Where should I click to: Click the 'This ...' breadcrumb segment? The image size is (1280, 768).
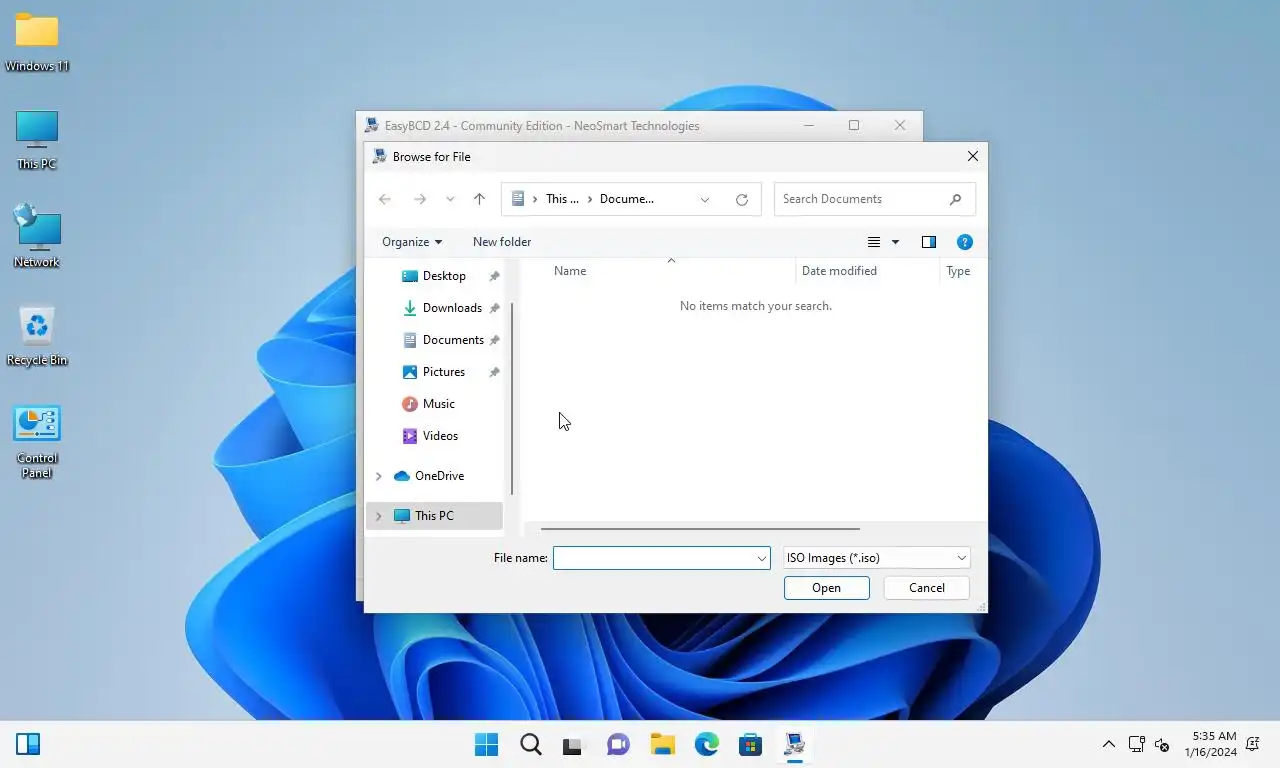click(x=562, y=199)
